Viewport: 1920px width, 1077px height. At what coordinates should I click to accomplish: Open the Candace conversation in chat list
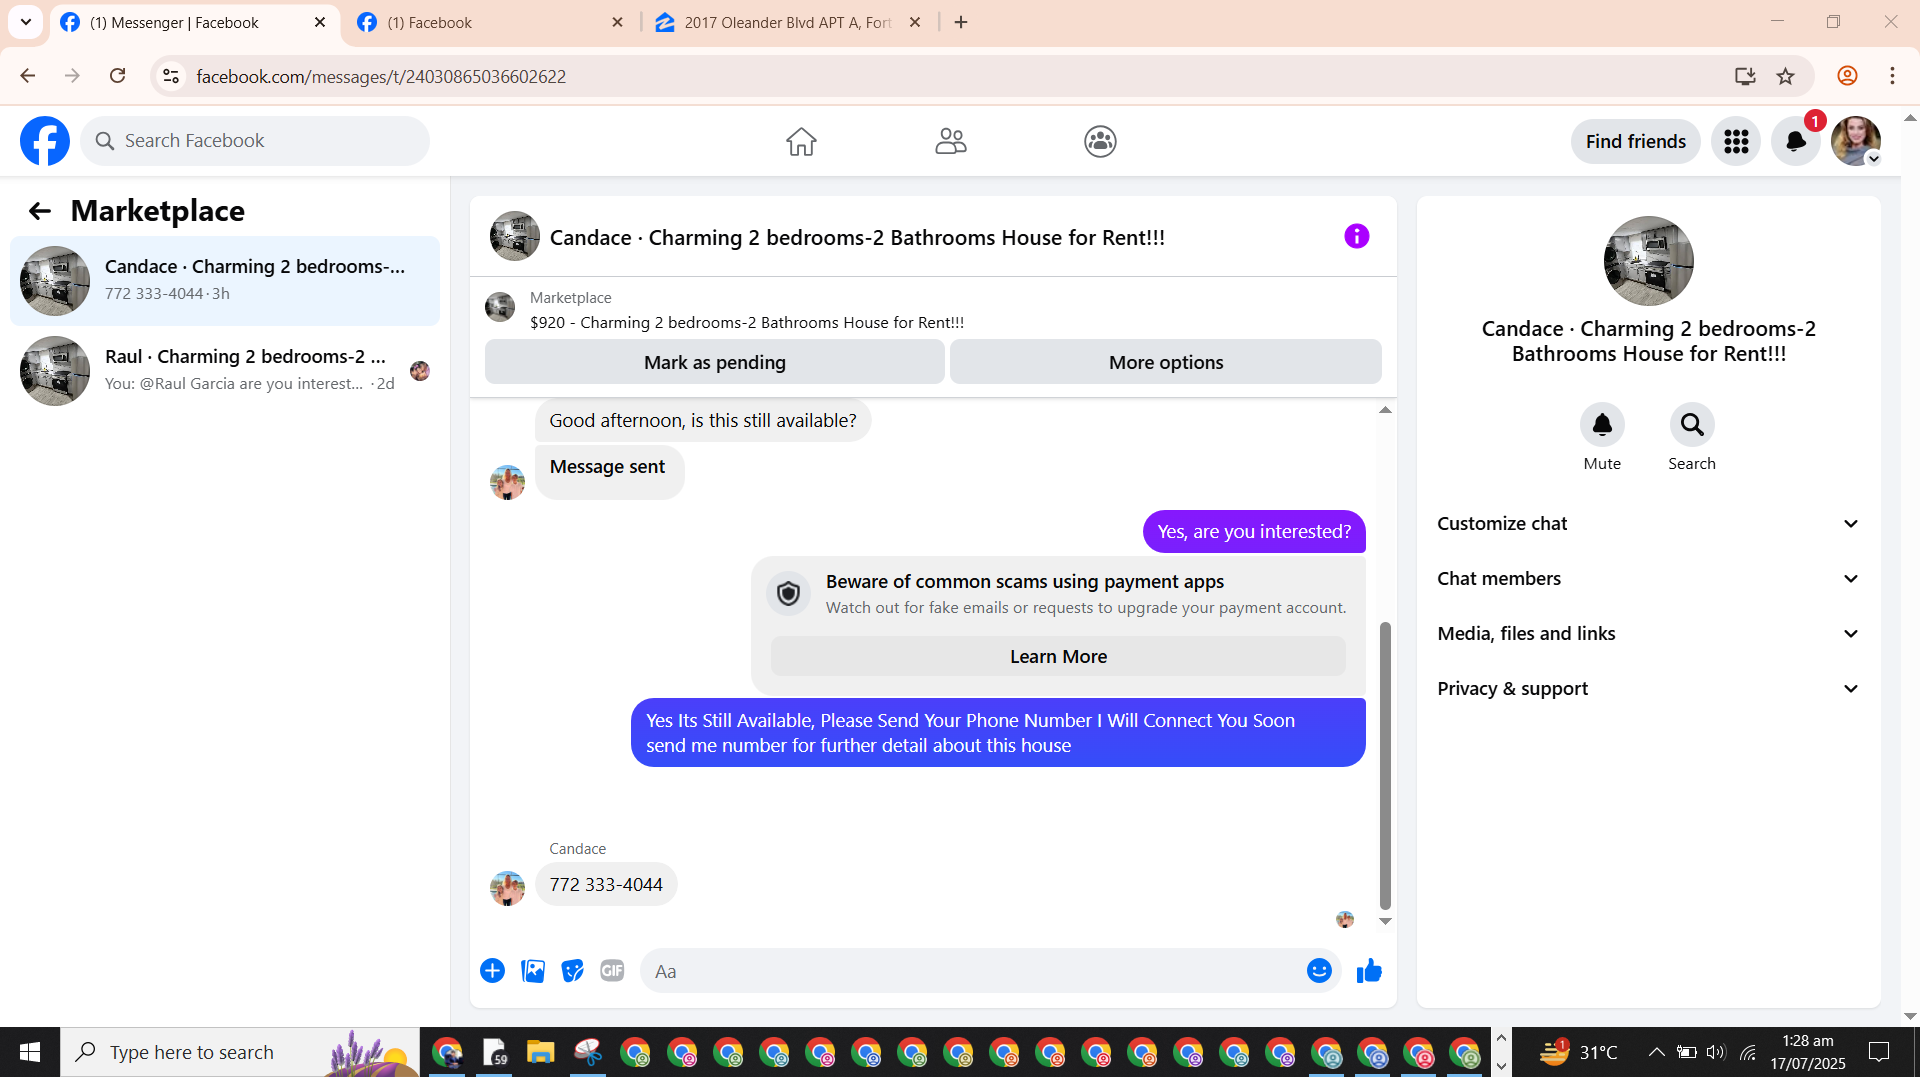click(225, 281)
